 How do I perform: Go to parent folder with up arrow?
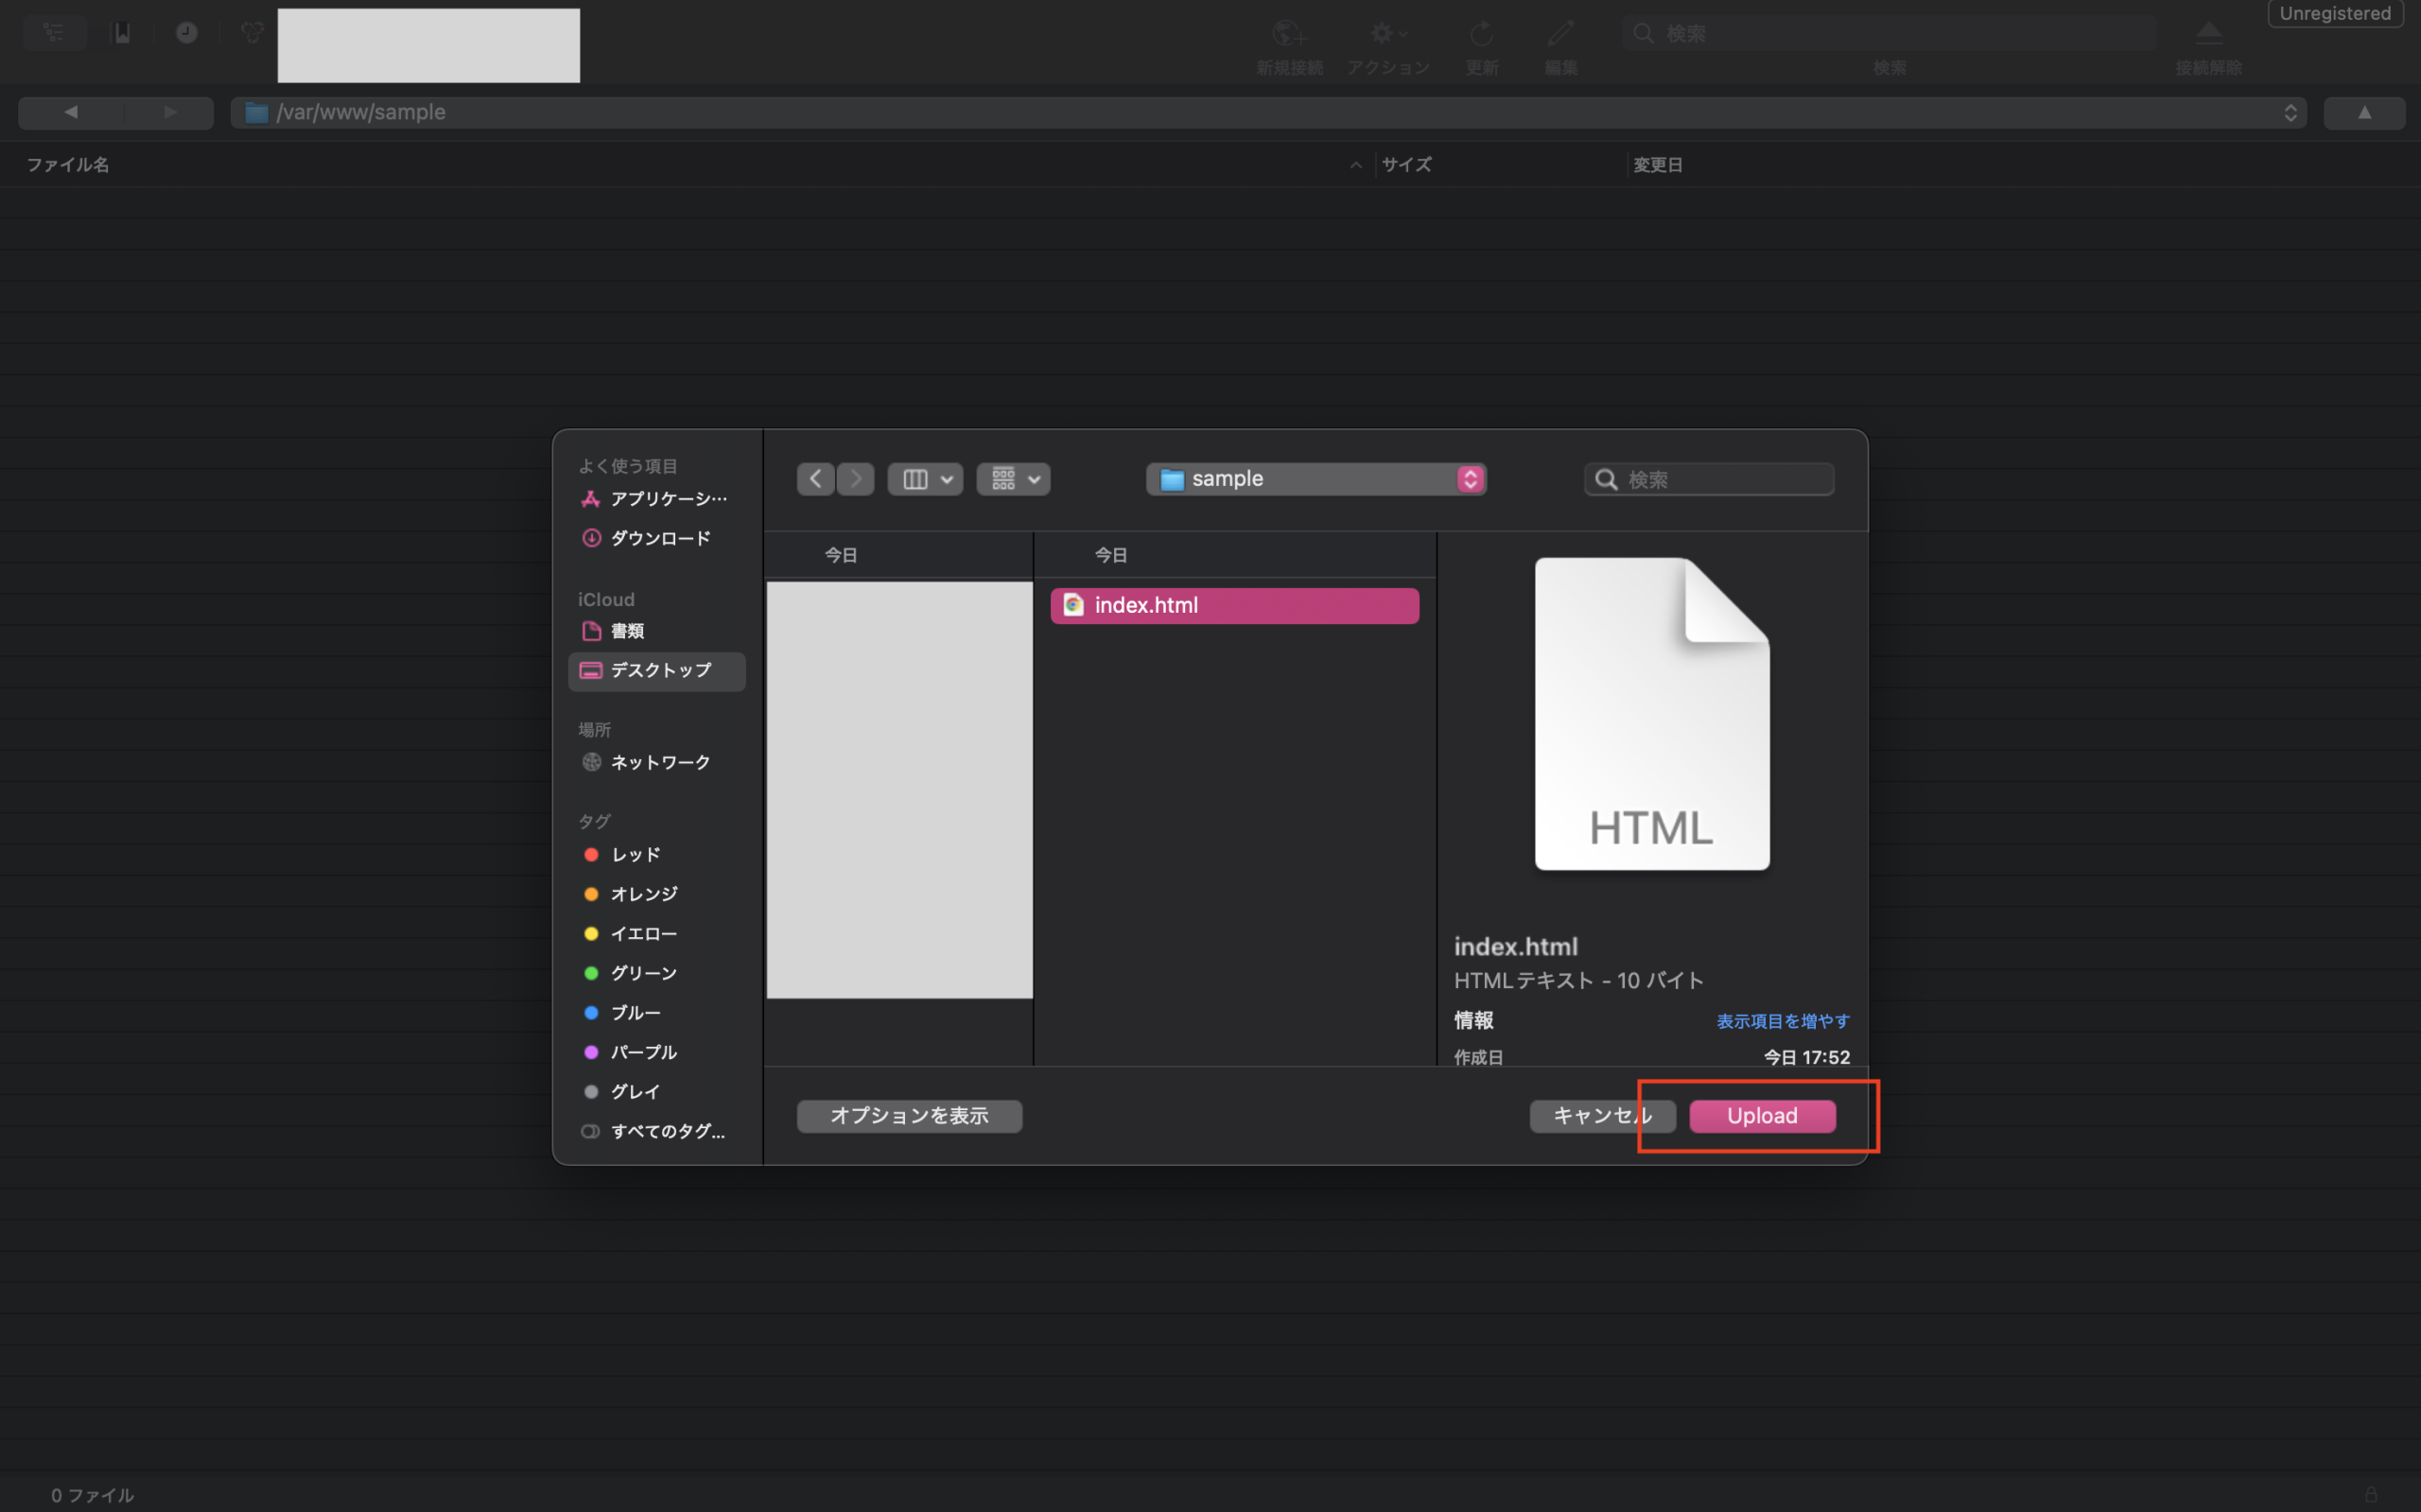click(x=2364, y=112)
